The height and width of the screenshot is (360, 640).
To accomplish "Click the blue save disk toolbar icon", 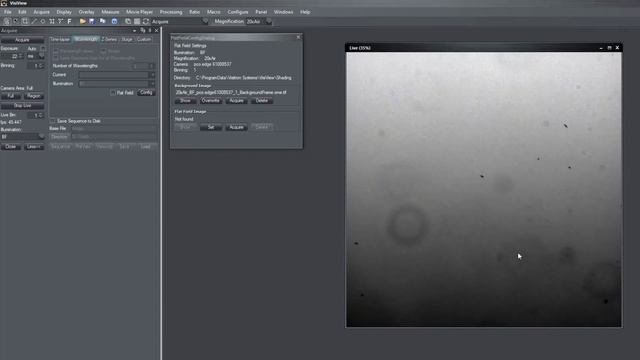I will point(92,21).
